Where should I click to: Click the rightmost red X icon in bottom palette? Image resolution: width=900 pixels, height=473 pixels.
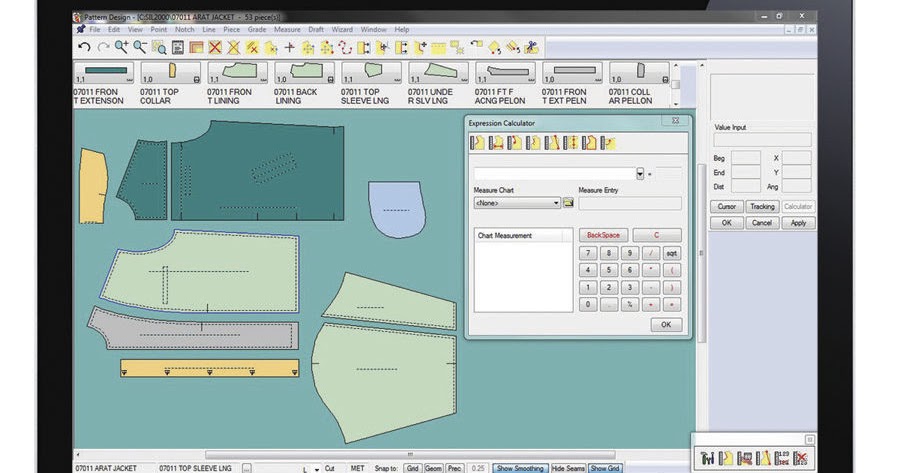click(800, 458)
